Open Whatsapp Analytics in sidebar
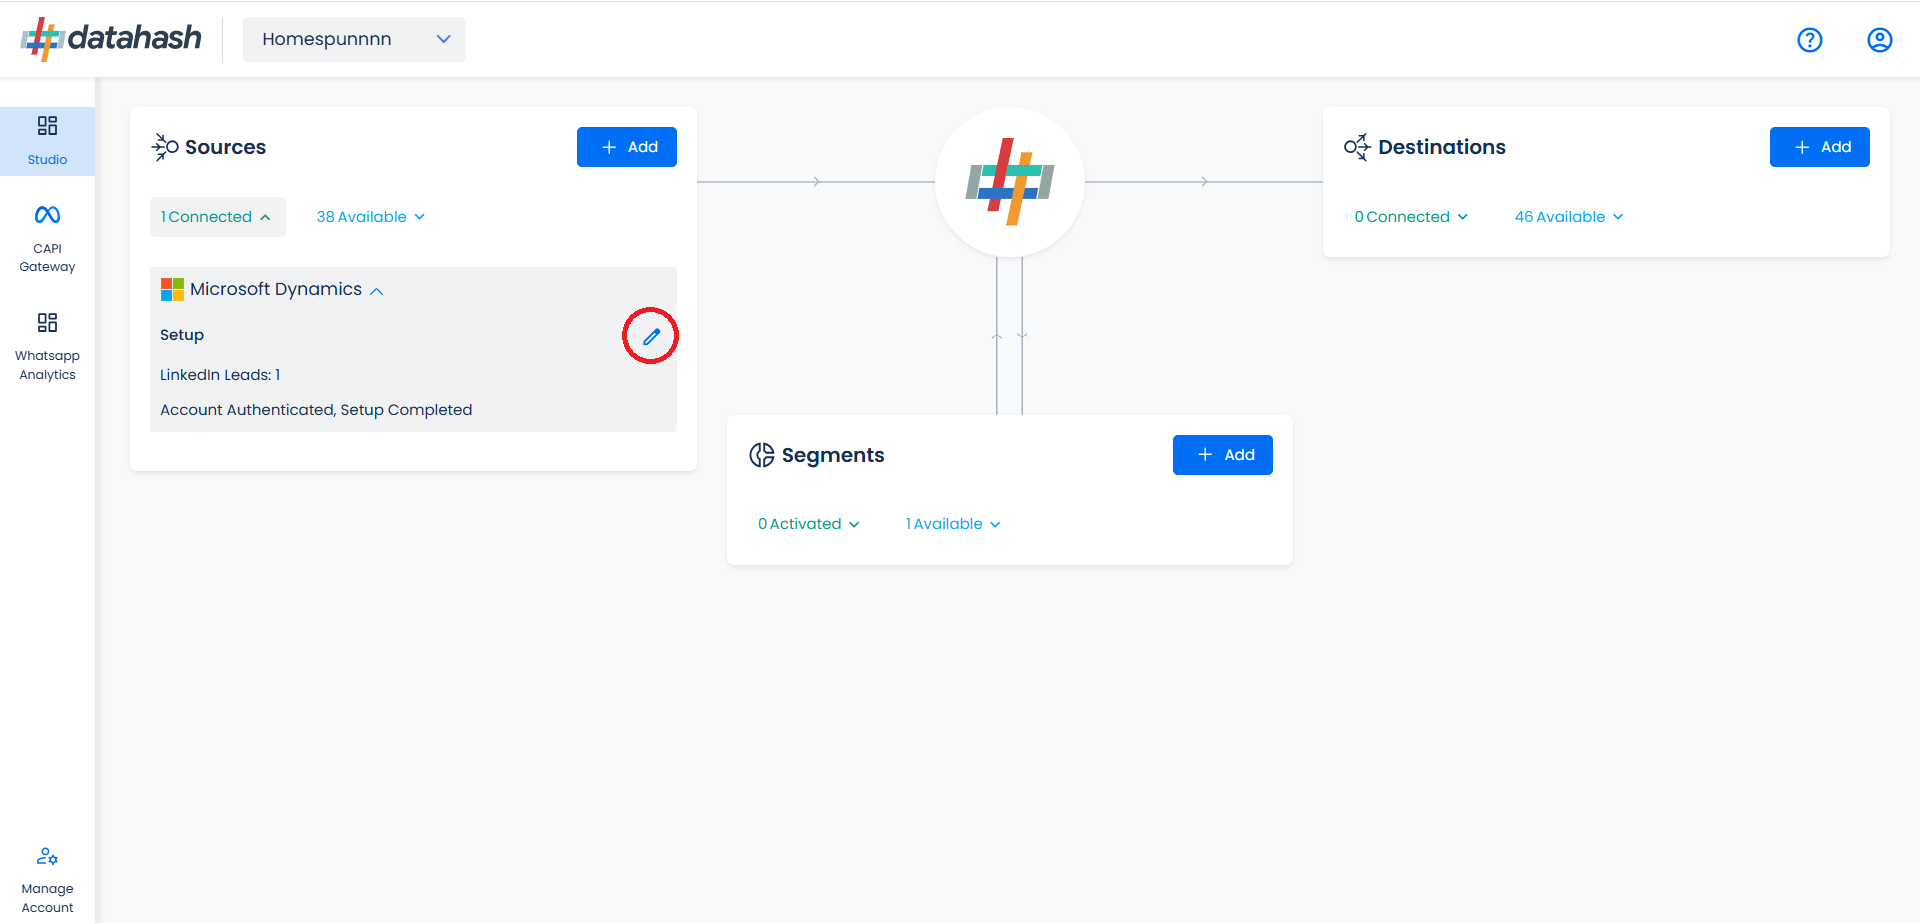Image resolution: width=1920 pixels, height=924 pixels. tap(47, 347)
